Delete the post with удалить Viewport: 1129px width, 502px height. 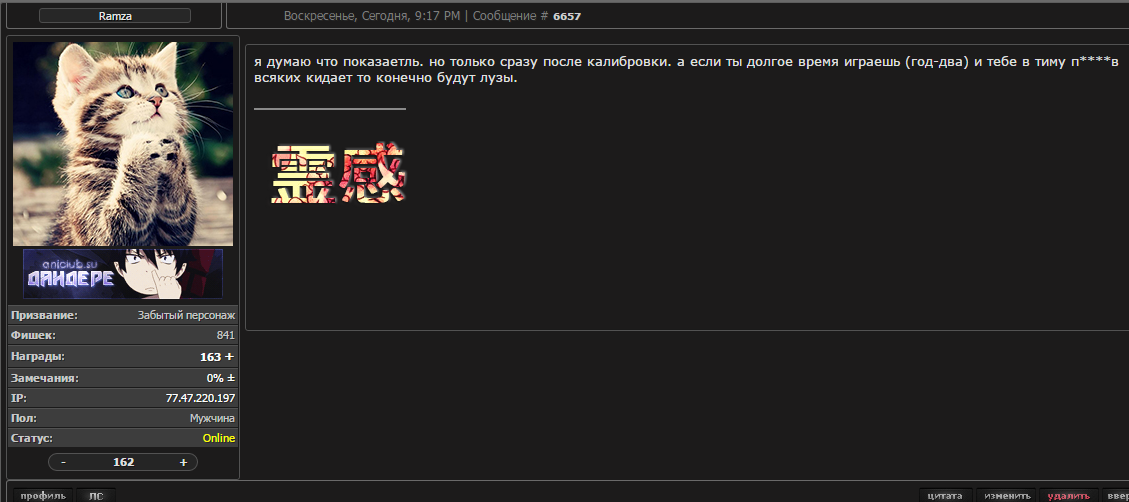pos(1069,496)
